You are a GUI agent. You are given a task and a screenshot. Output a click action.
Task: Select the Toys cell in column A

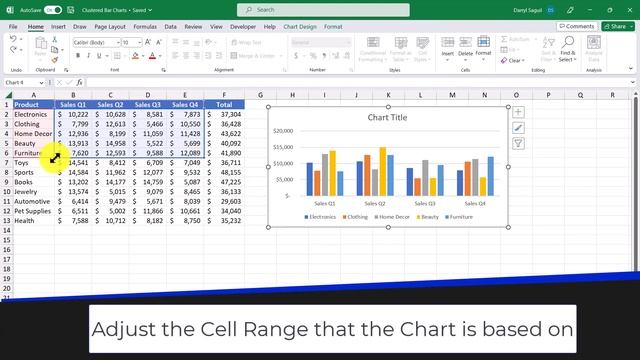[x=33, y=162]
